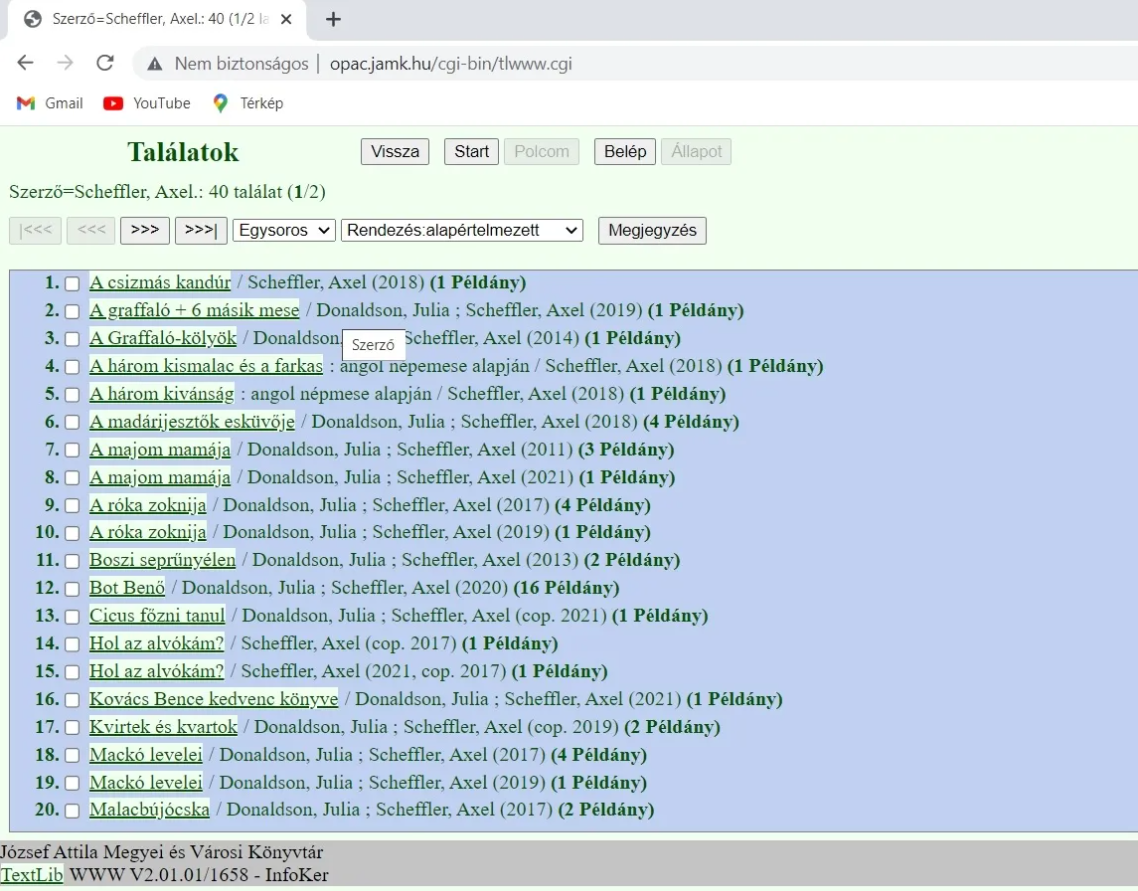This screenshot has height=891, width=1138.
Task: Follow the TextLib footer link
Action: pyautogui.click(x=32, y=876)
